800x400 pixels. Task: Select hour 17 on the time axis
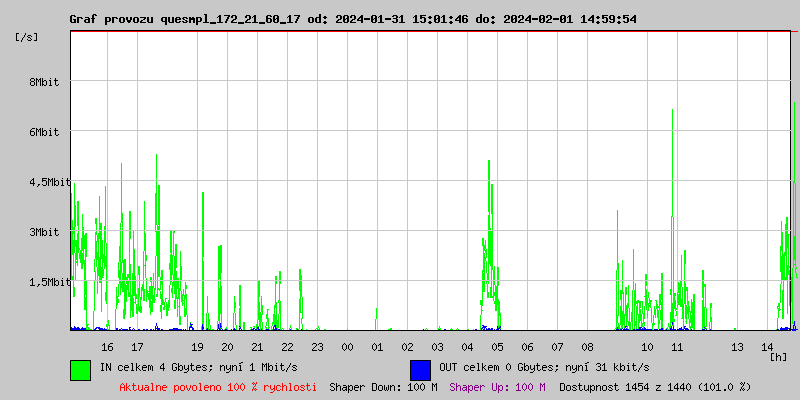(137, 347)
